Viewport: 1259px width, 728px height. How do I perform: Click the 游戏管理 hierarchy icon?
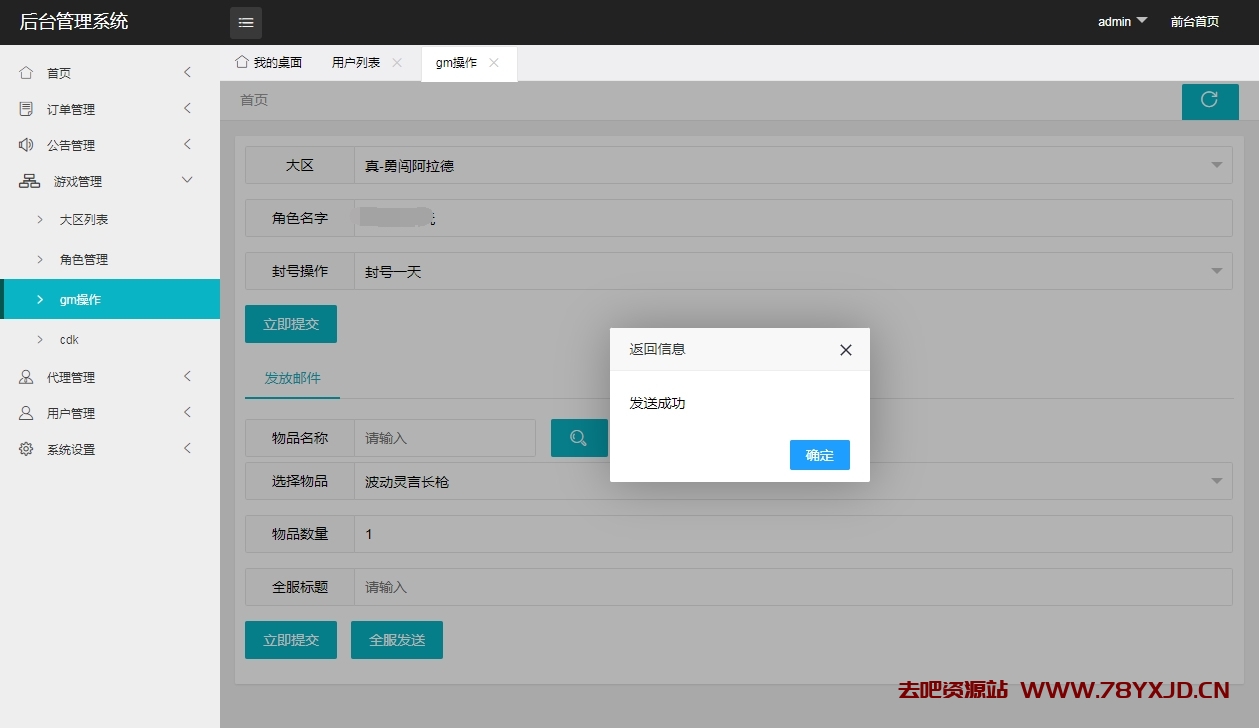(x=30, y=181)
